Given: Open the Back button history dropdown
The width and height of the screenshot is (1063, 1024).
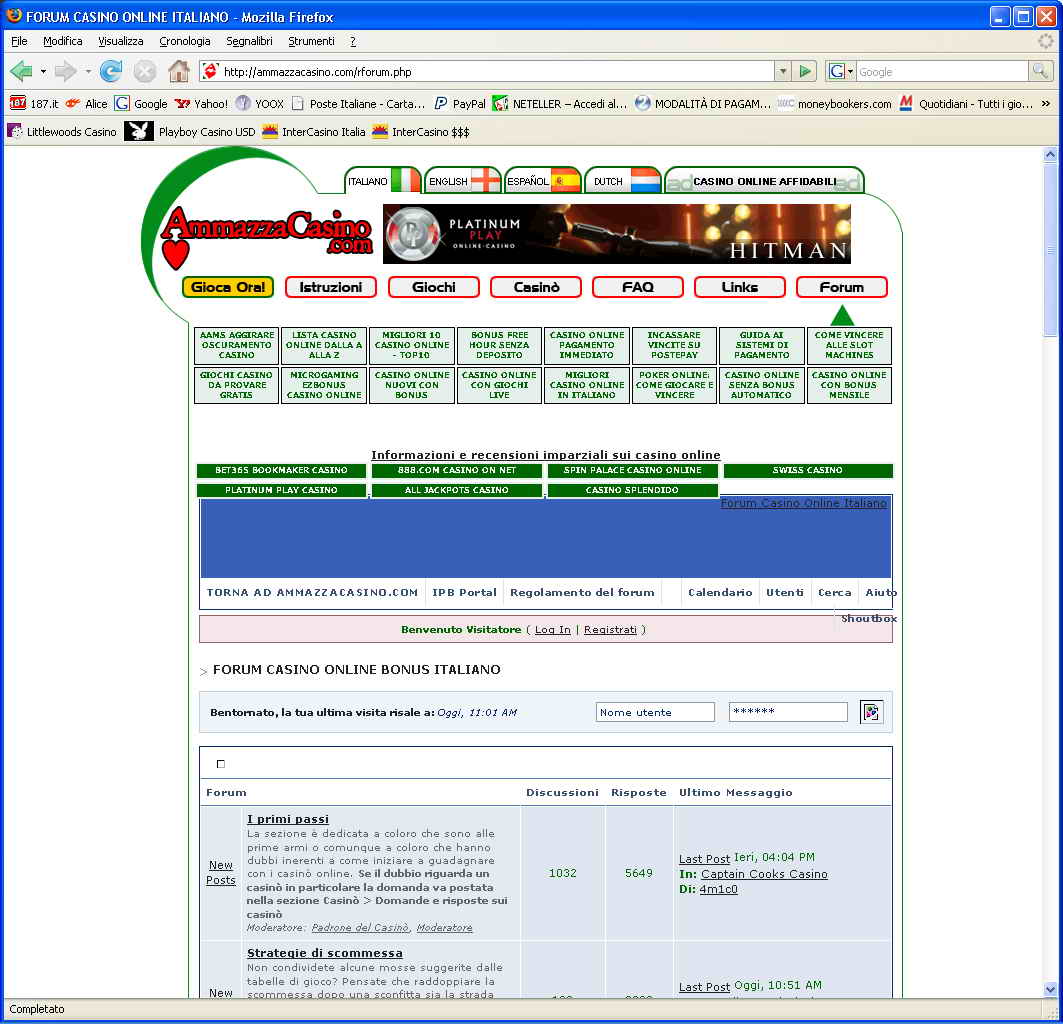Looking at the screenshot, I should coord(43,71).
